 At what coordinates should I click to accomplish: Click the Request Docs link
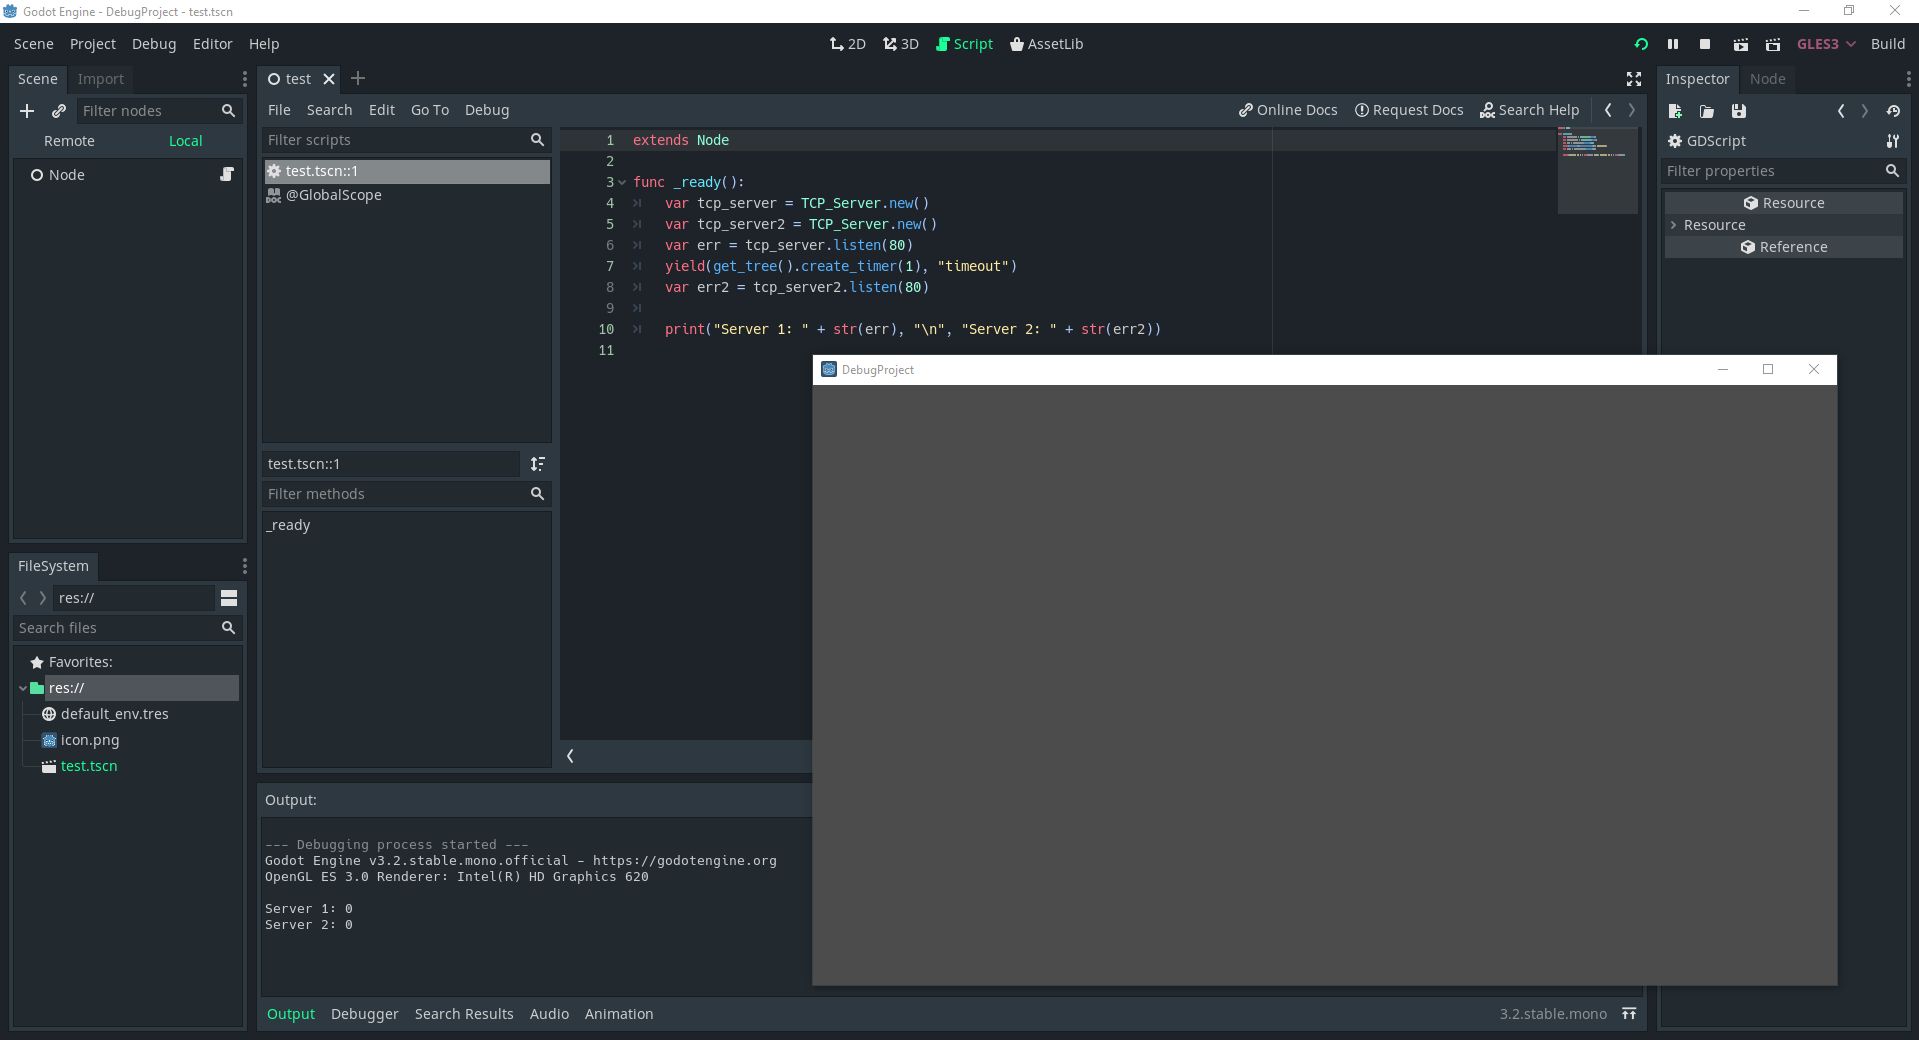(1409, 110)
